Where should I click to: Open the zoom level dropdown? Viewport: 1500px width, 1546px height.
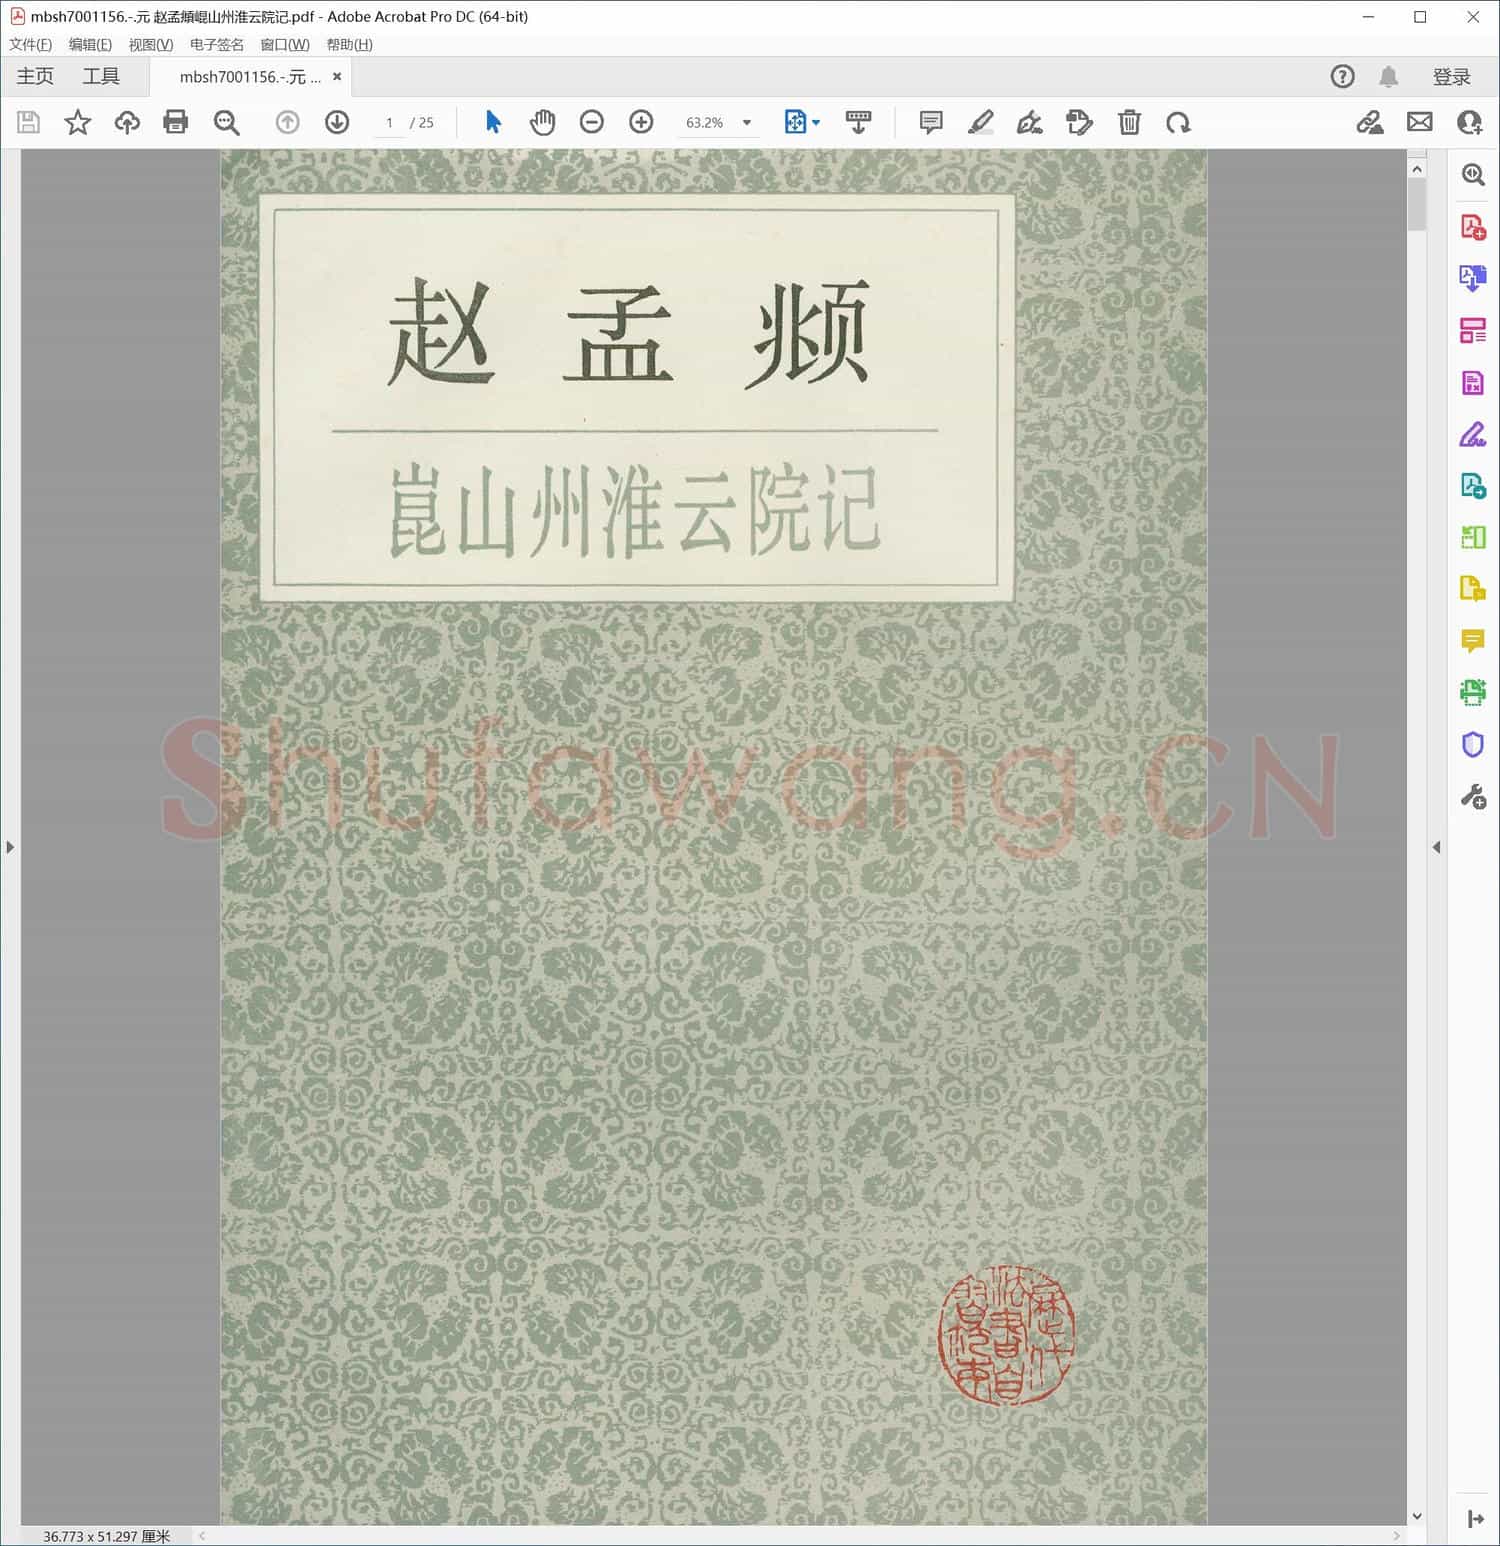(x=746, y=122)
